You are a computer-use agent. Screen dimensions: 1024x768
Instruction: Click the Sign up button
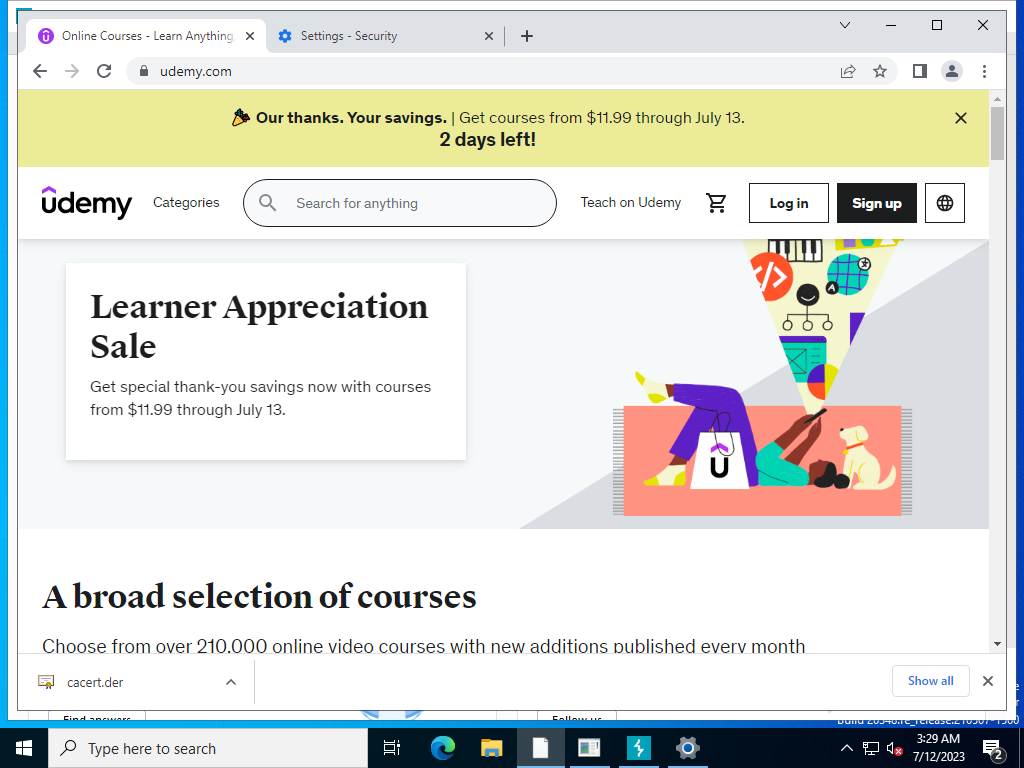coord(876,203)
